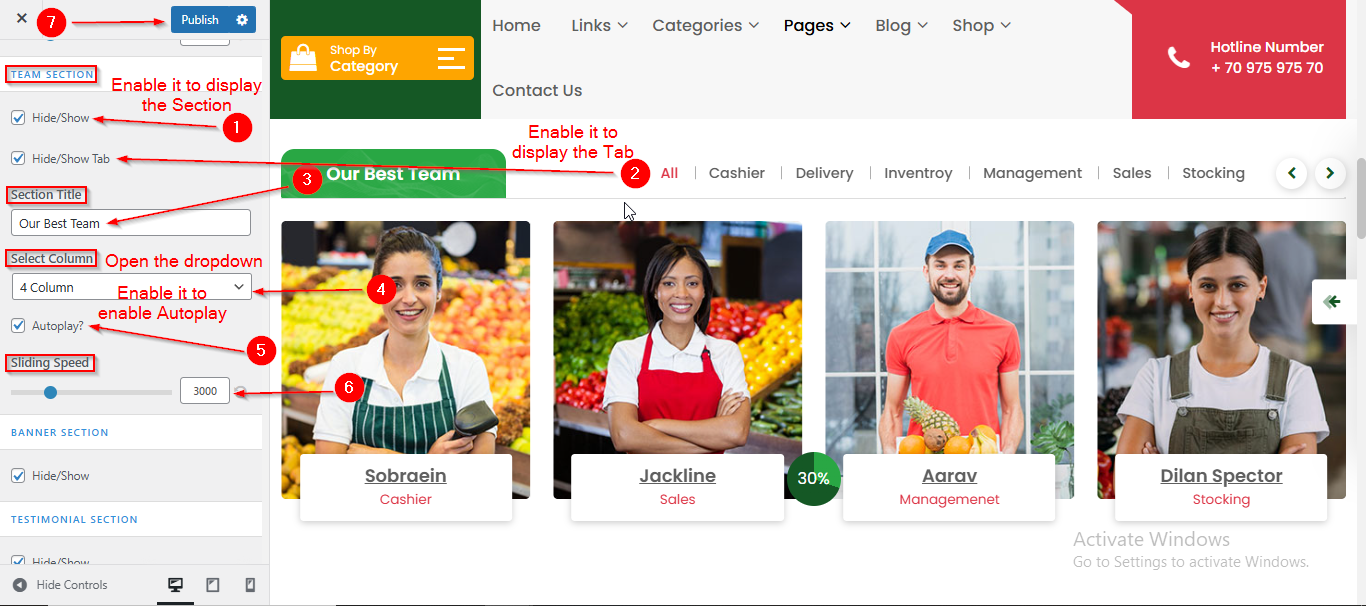Open the 4 Column select dropdown
Image resolution: width=1366 pixels, height=606 pixels.
pos(131,287)
